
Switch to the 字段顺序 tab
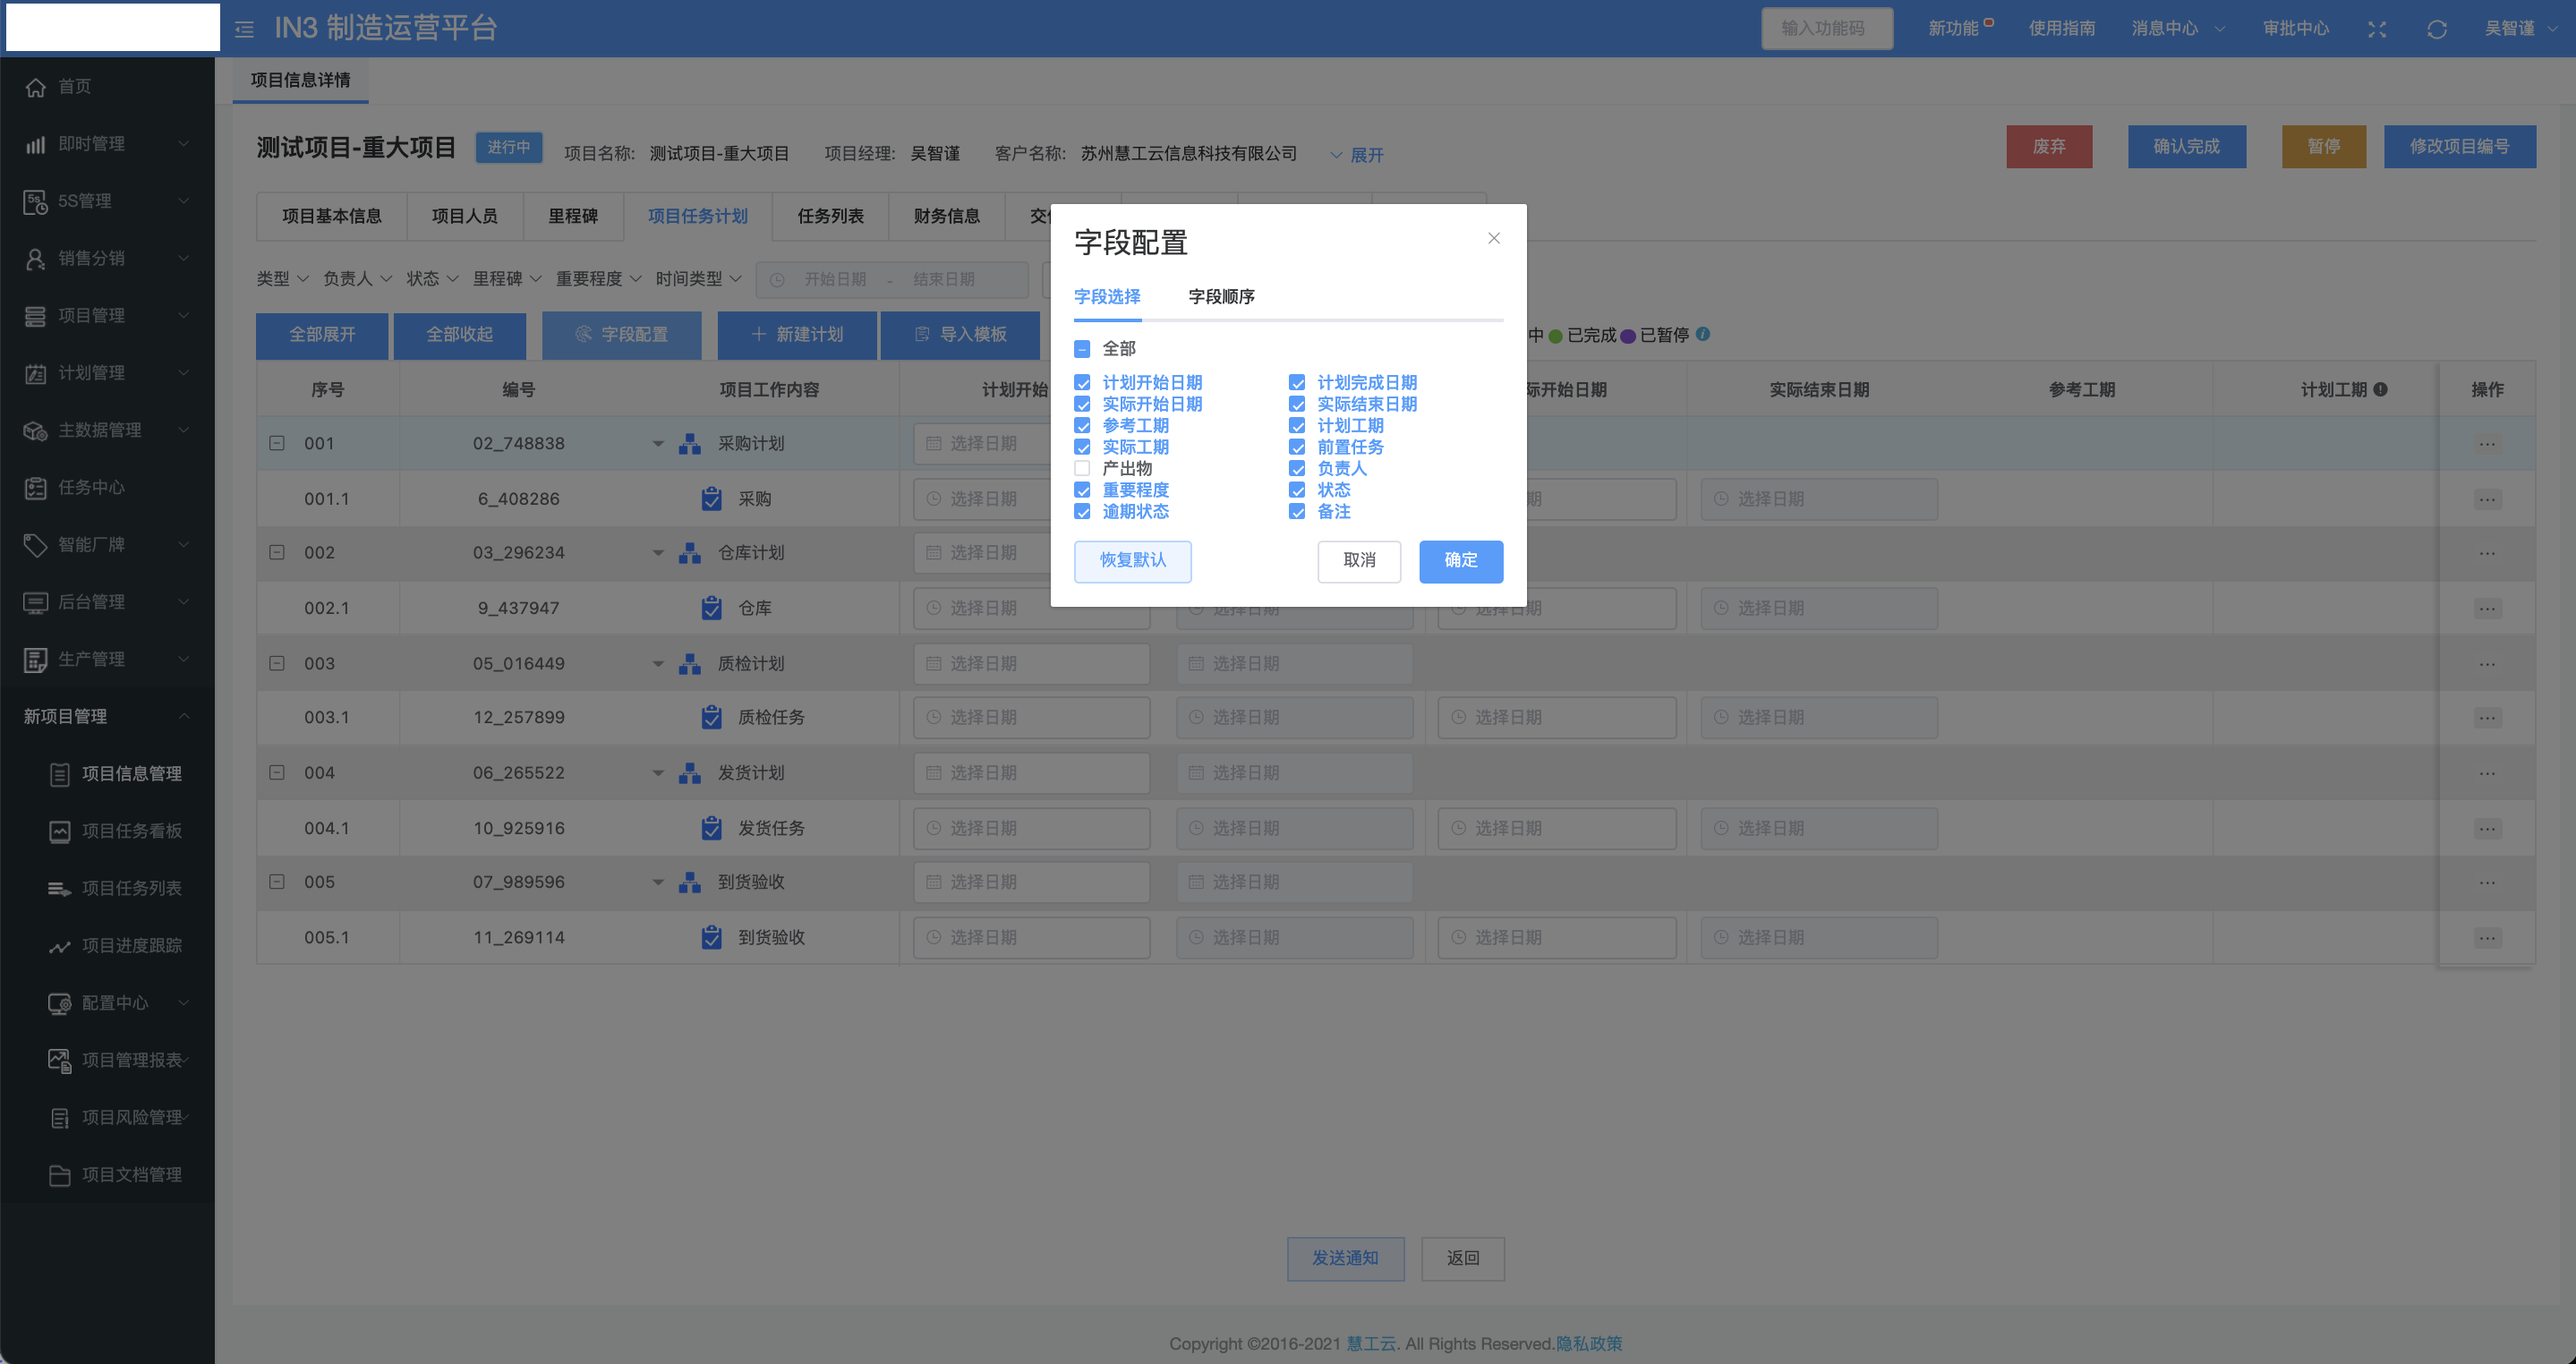point(1221,296)
